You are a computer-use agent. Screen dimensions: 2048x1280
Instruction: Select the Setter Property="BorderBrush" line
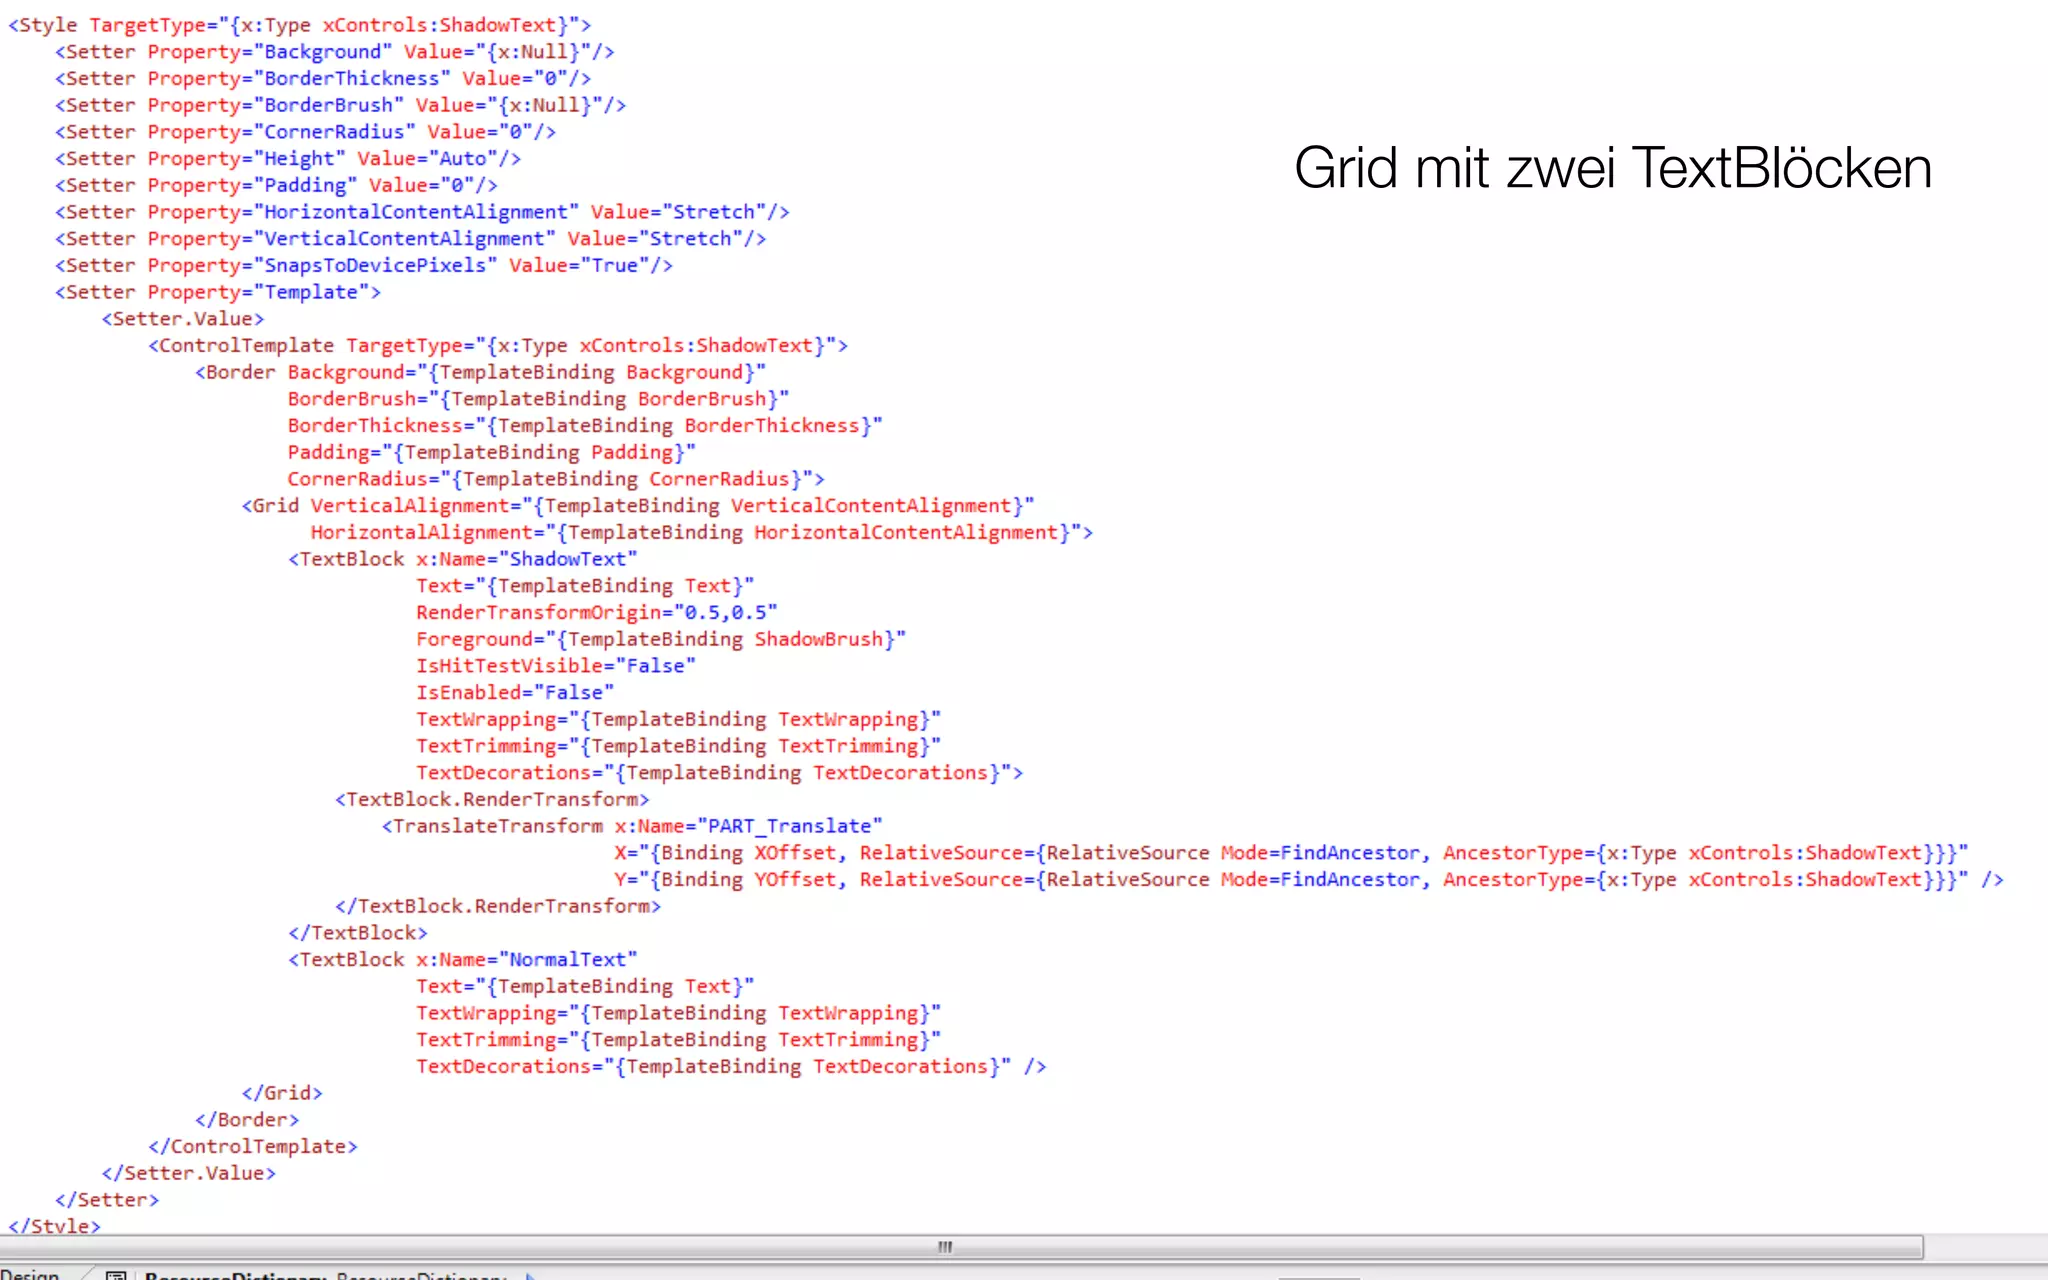click(x=341, y=105)
